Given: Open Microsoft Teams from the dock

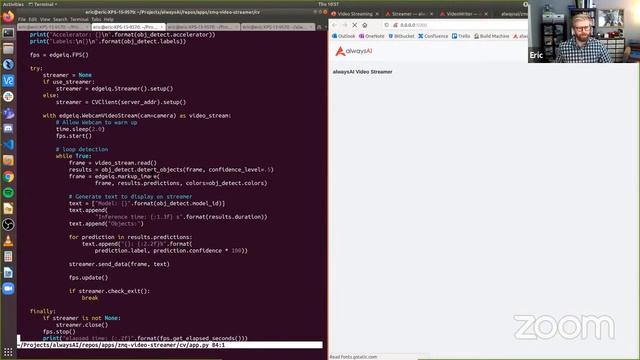Looking at the screenshot, I should pyautogui.click(x=8, y=113).
